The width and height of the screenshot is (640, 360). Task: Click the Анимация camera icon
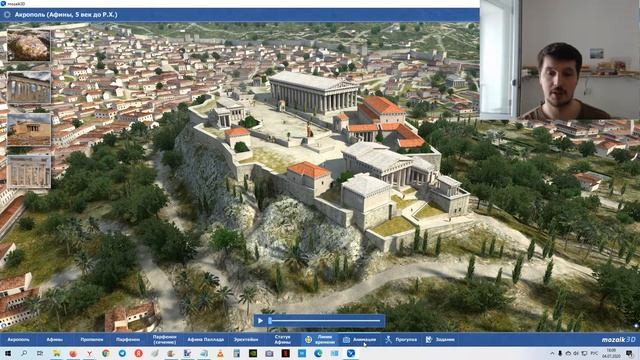click(347, 340)
